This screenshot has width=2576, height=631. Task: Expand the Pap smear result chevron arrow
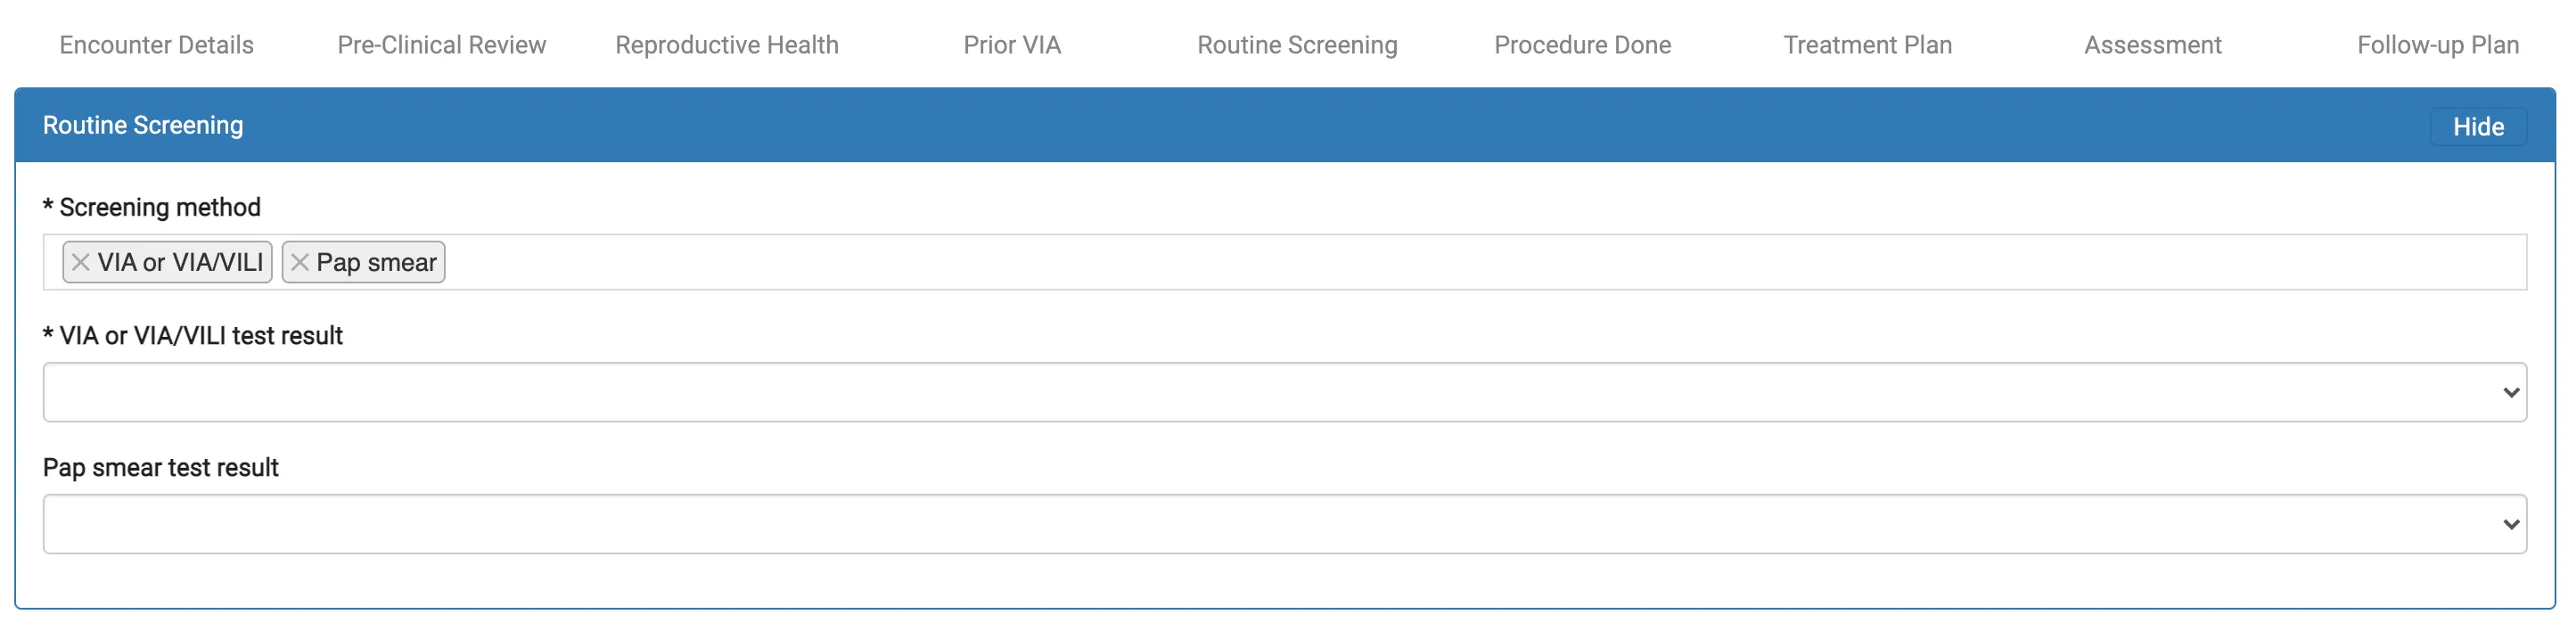point(2510,524)
